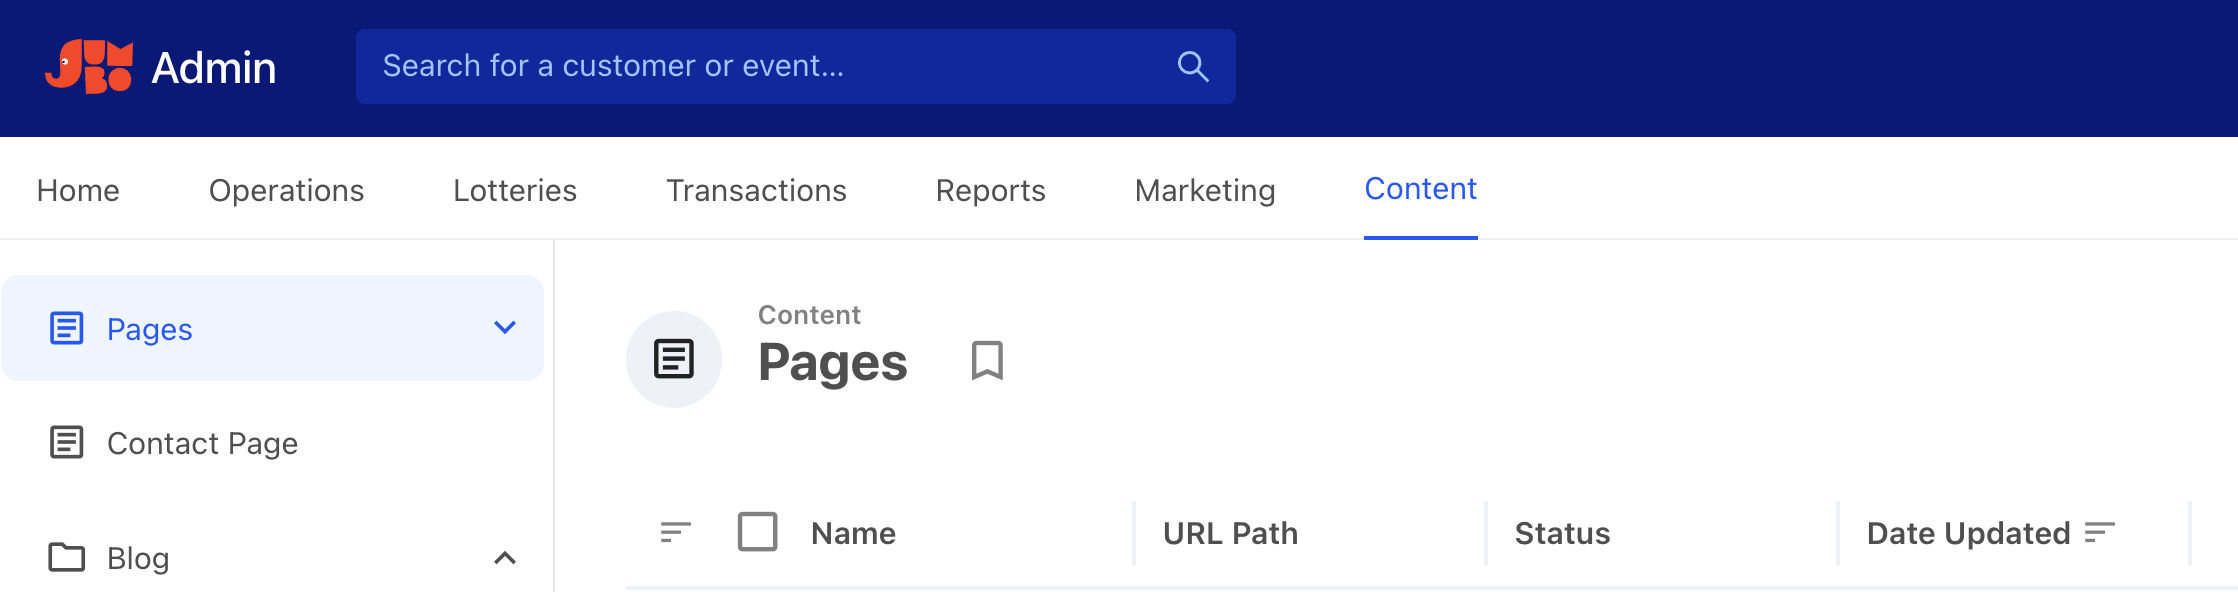Click the Date Updated sort icon

pos(2100,533)
